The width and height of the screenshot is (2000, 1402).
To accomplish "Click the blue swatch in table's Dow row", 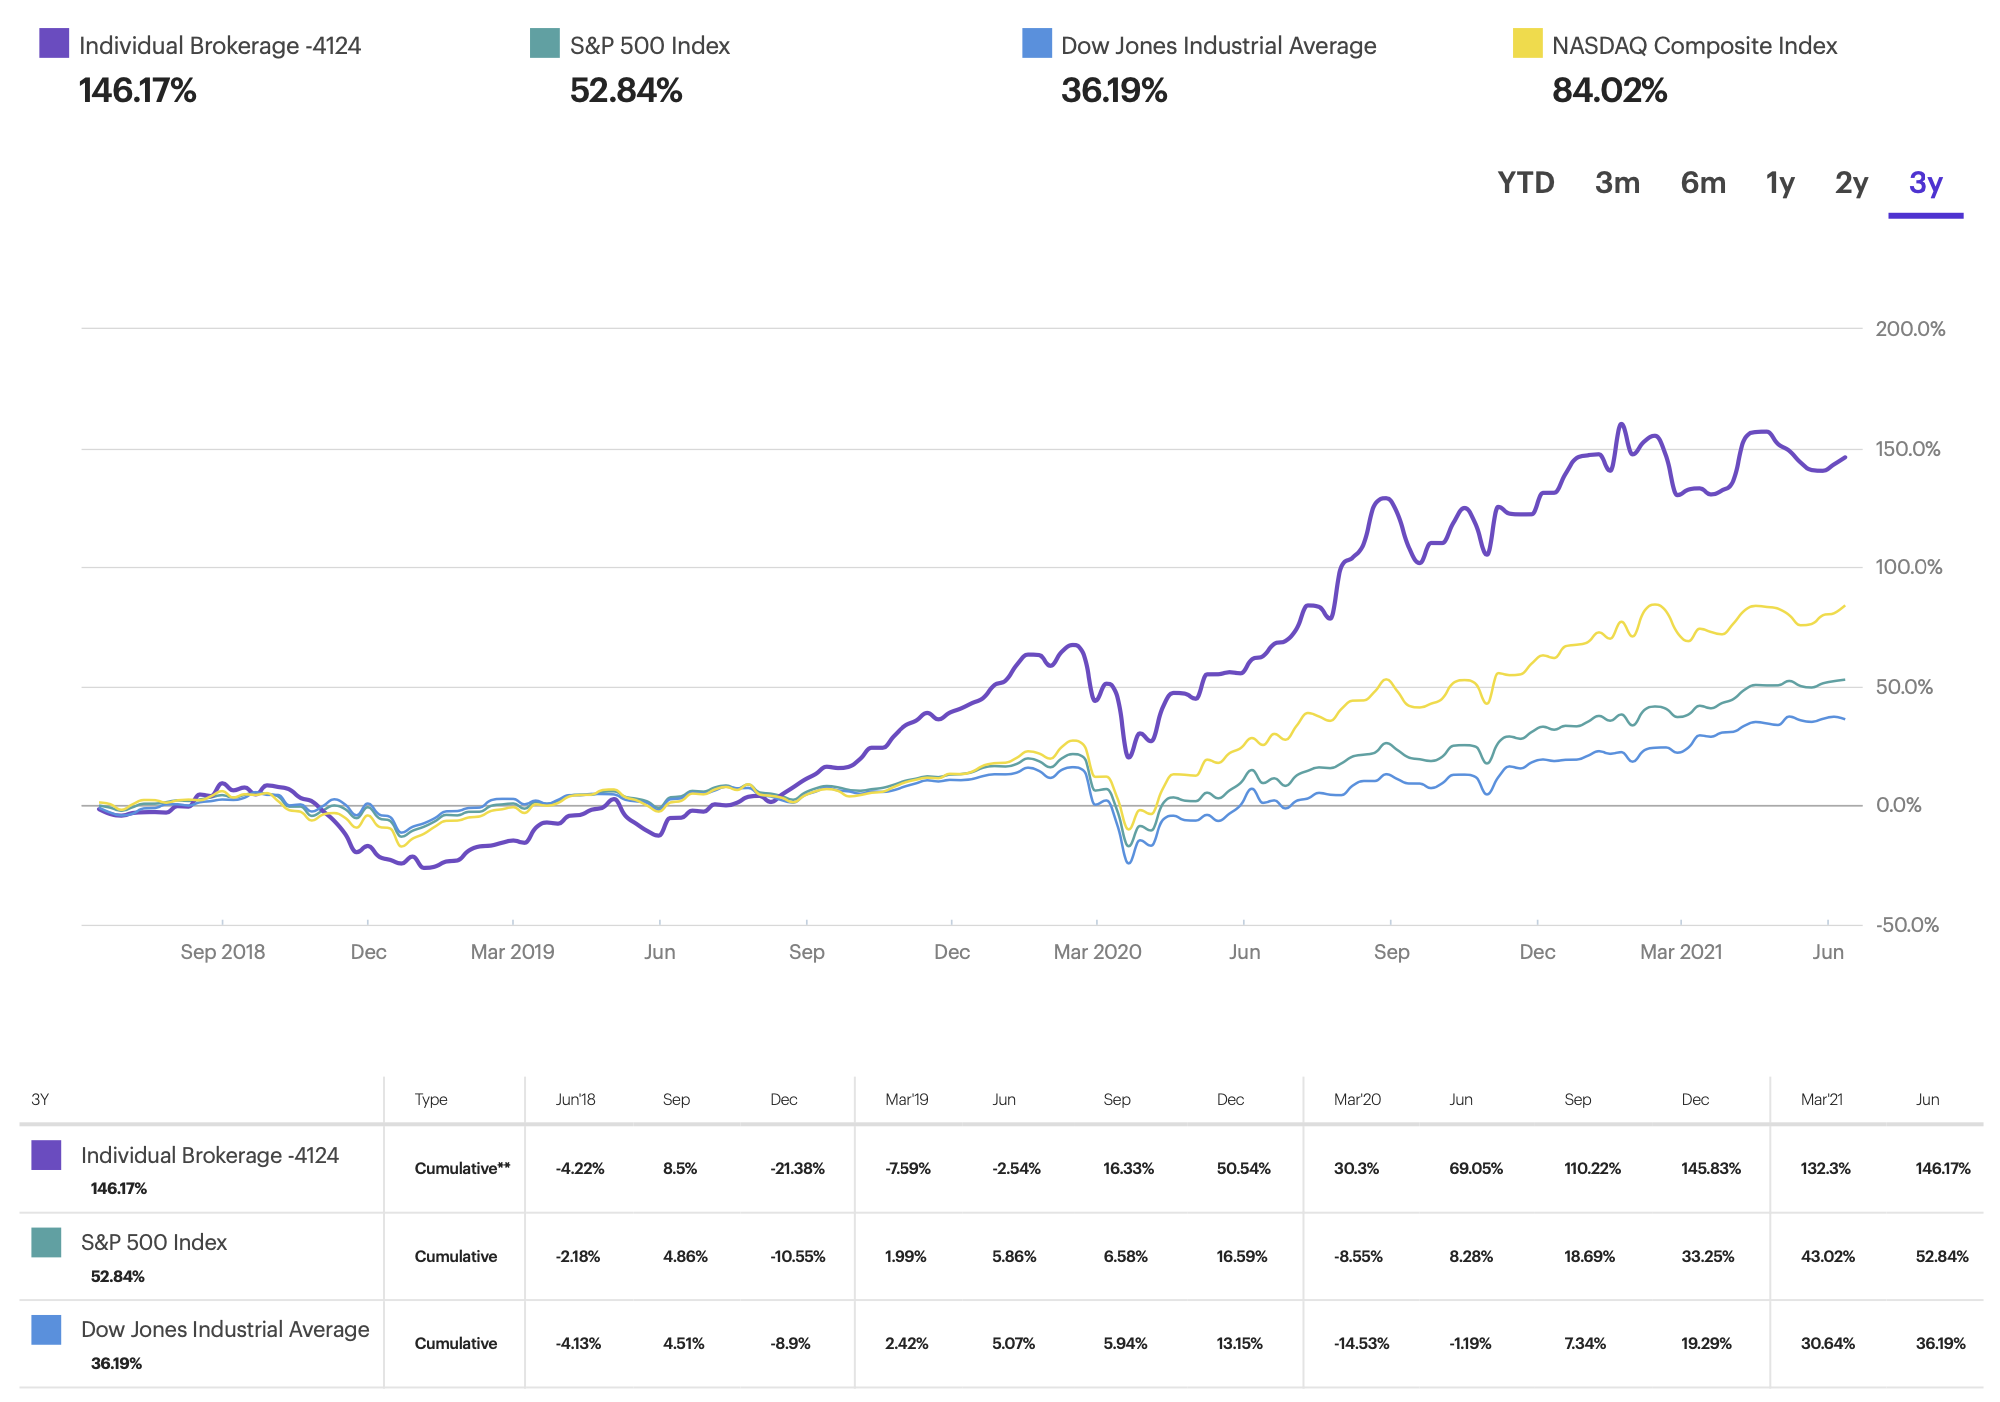I will [x=46, y=1329].
